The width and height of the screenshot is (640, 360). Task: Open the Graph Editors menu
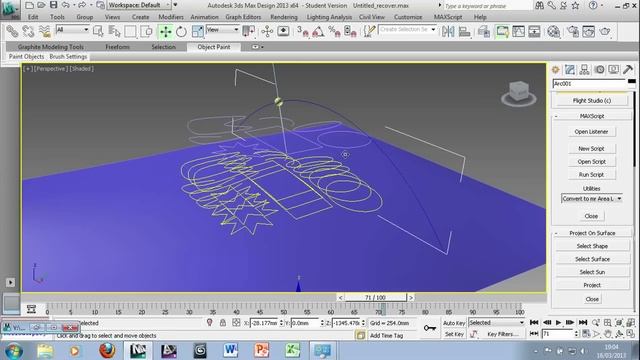click(243, 17)
